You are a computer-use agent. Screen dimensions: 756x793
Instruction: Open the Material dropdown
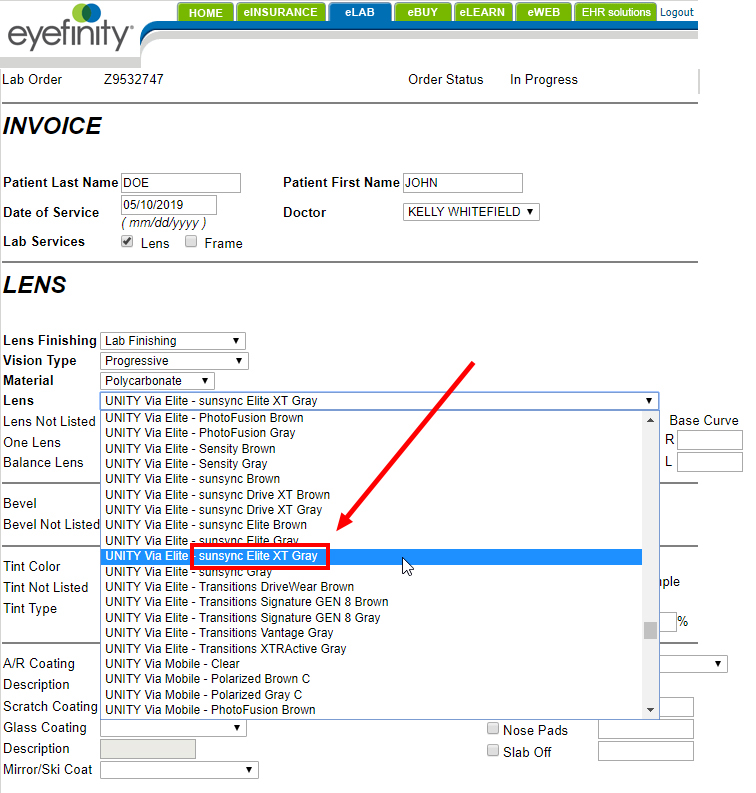click(158, 381)
